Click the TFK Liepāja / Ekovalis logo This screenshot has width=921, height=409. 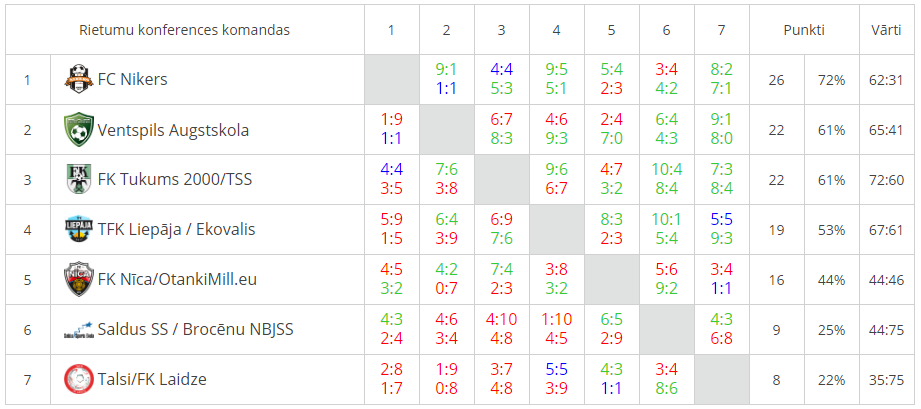click(79, 229)
